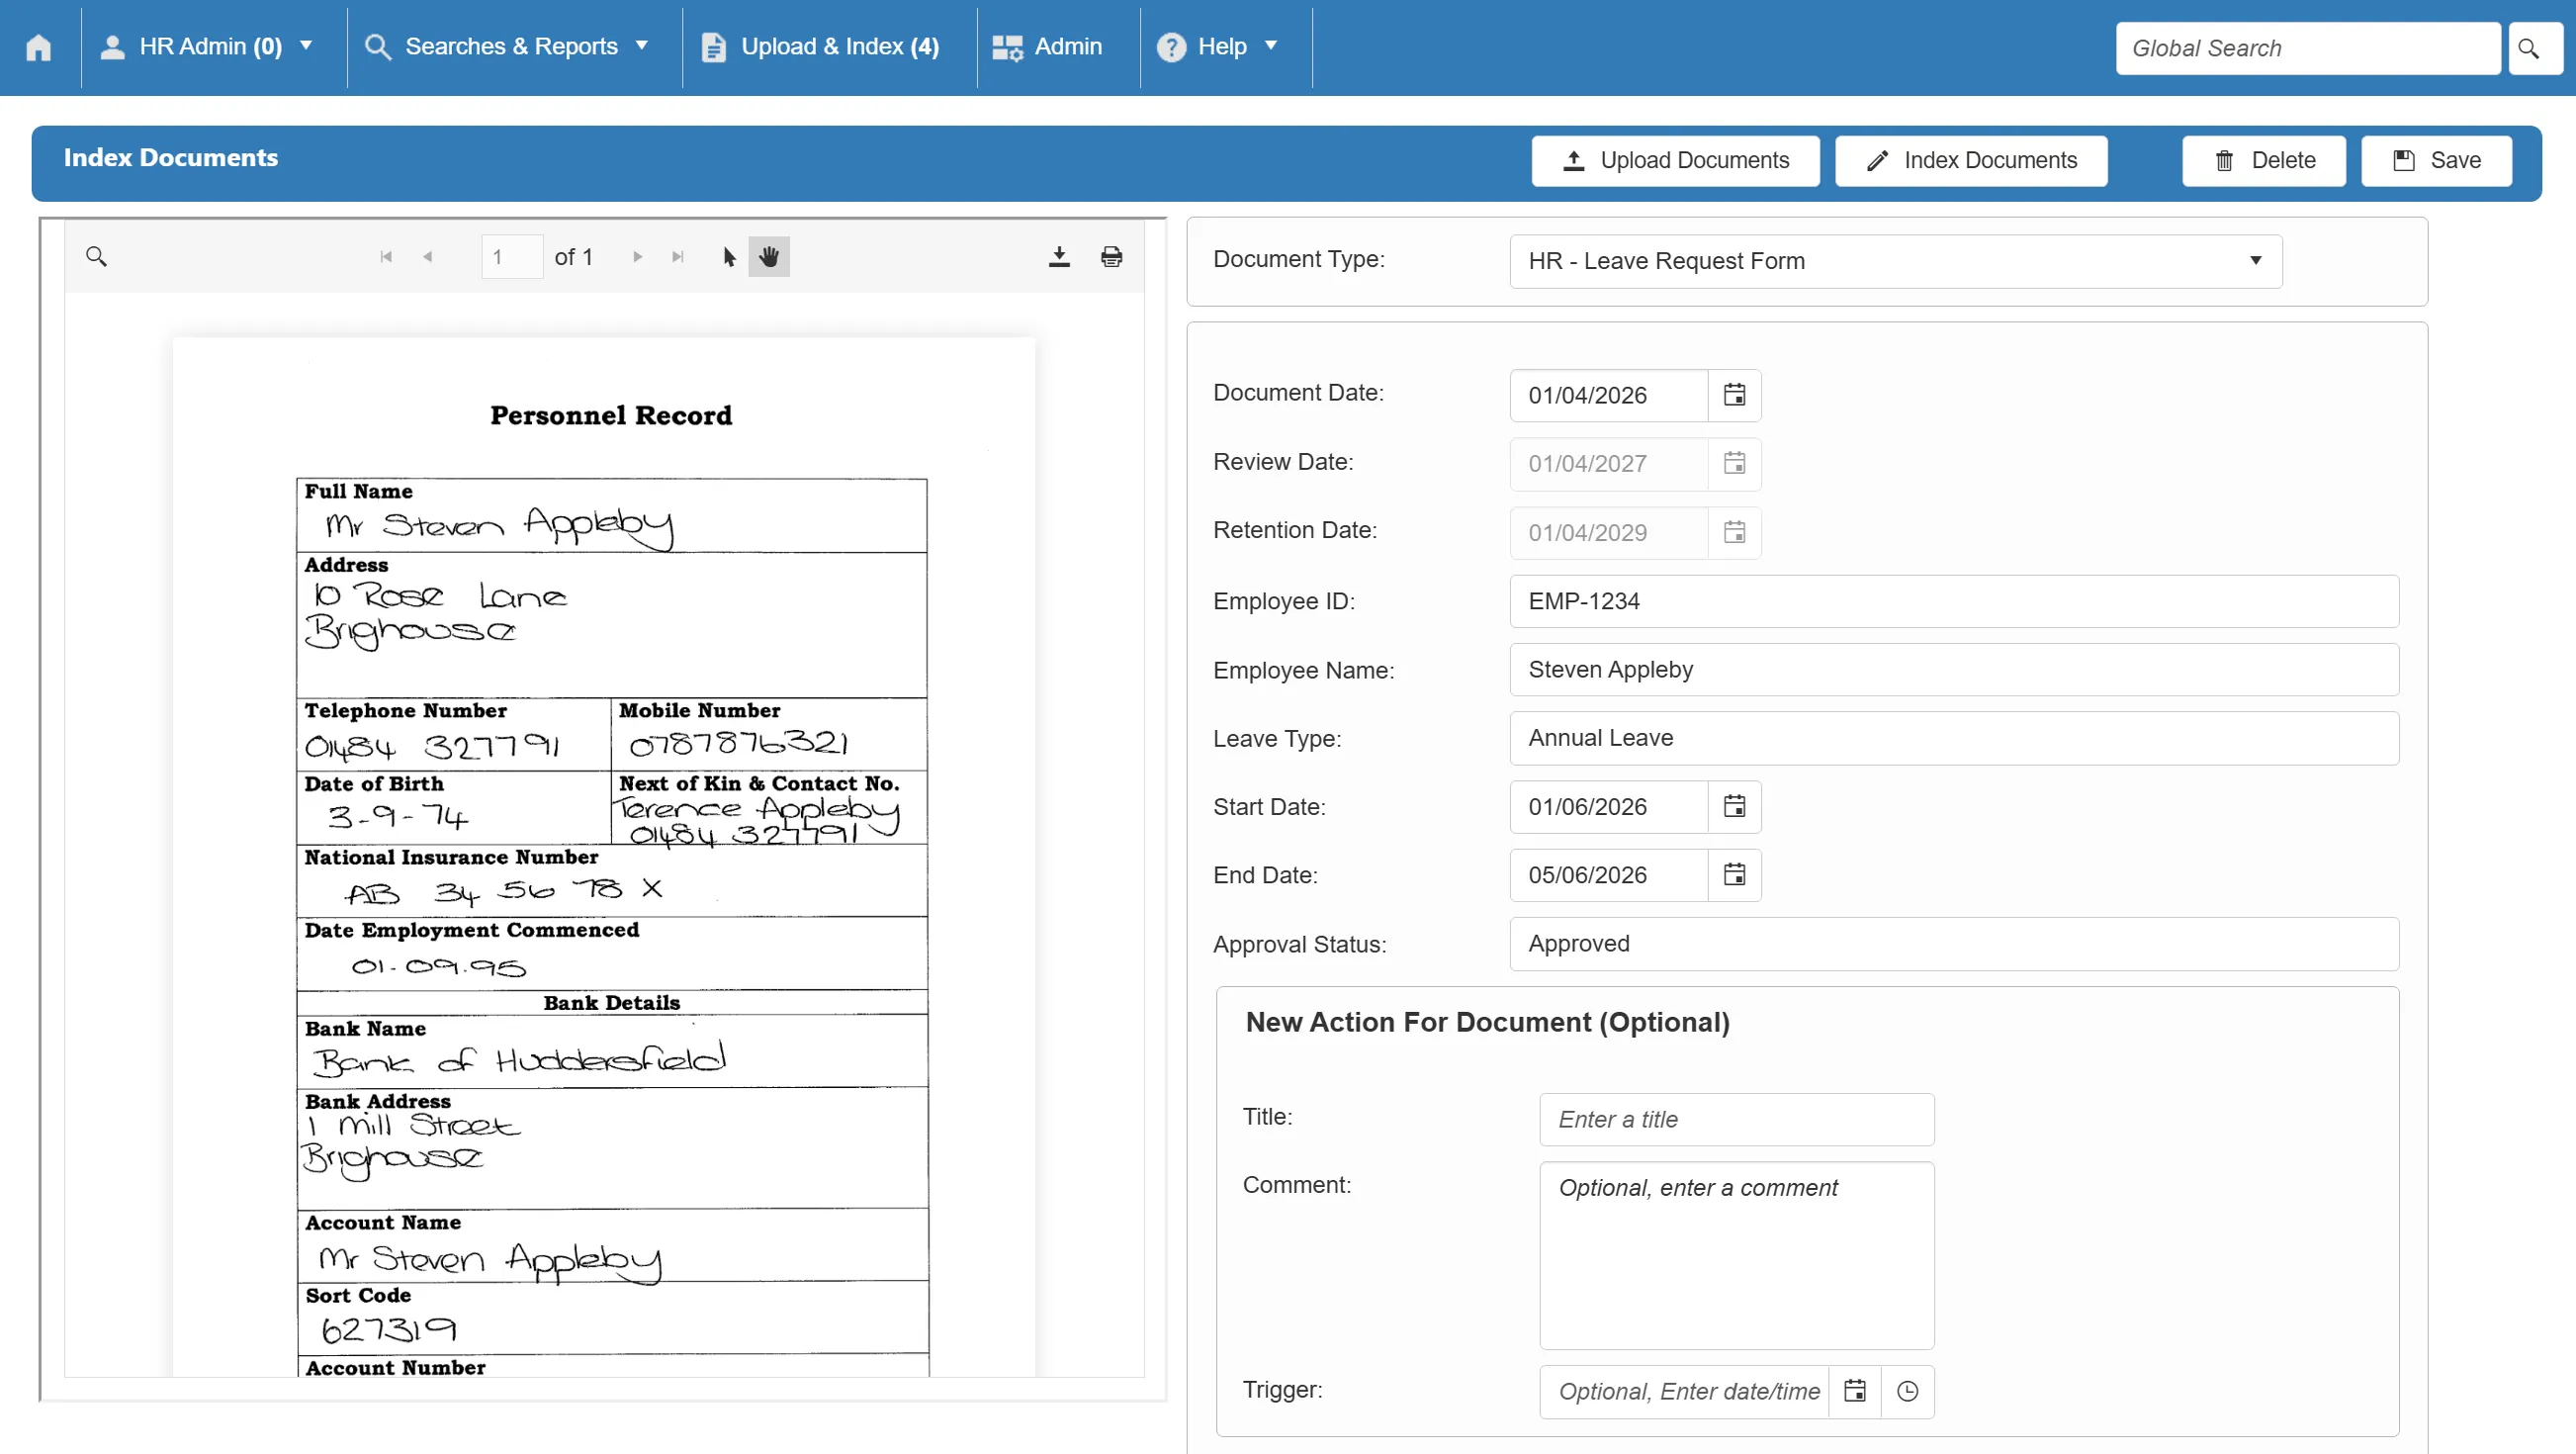Click the Index Documents button

1971,161
